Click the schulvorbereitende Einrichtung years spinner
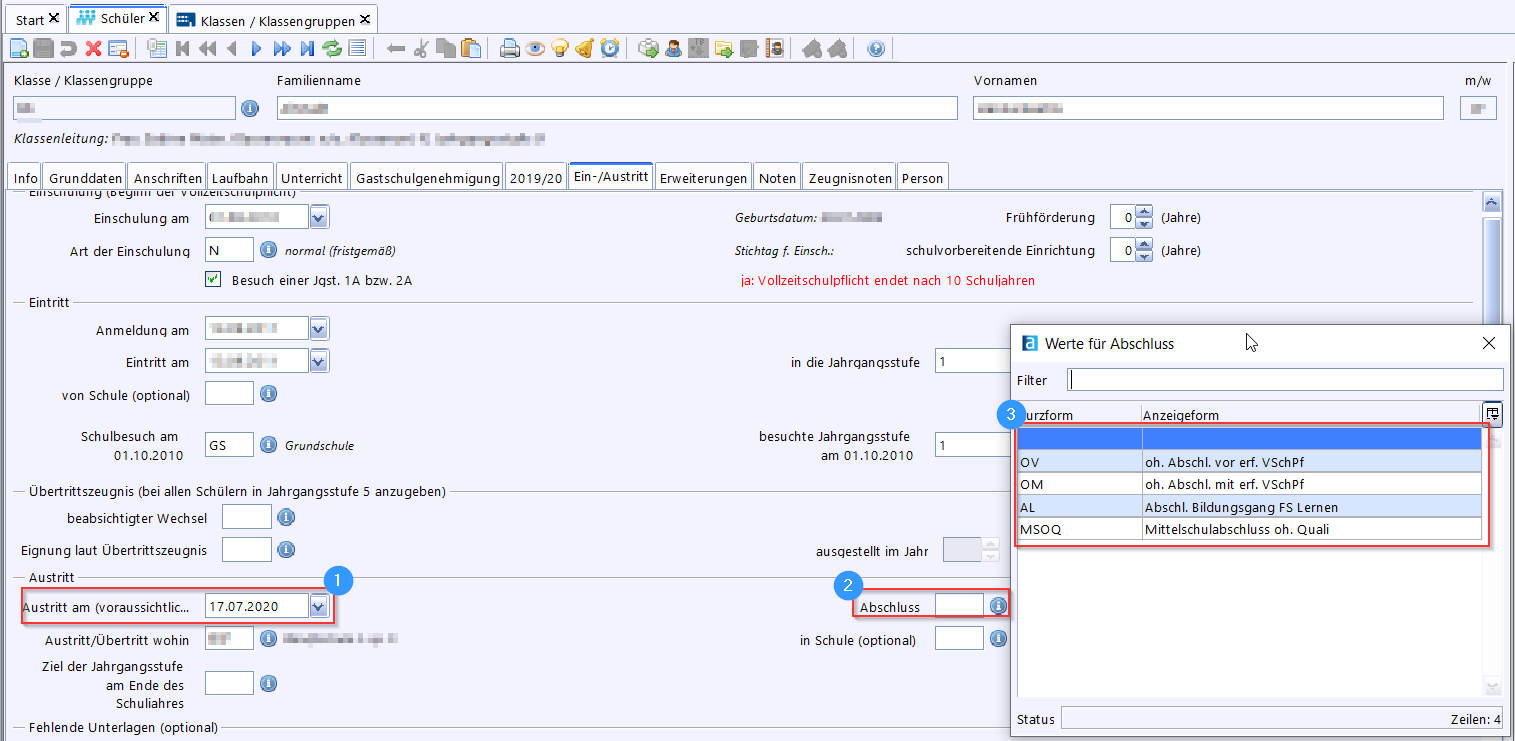The width and height of the screenshot is (1515, 741). click(1146, 250)
